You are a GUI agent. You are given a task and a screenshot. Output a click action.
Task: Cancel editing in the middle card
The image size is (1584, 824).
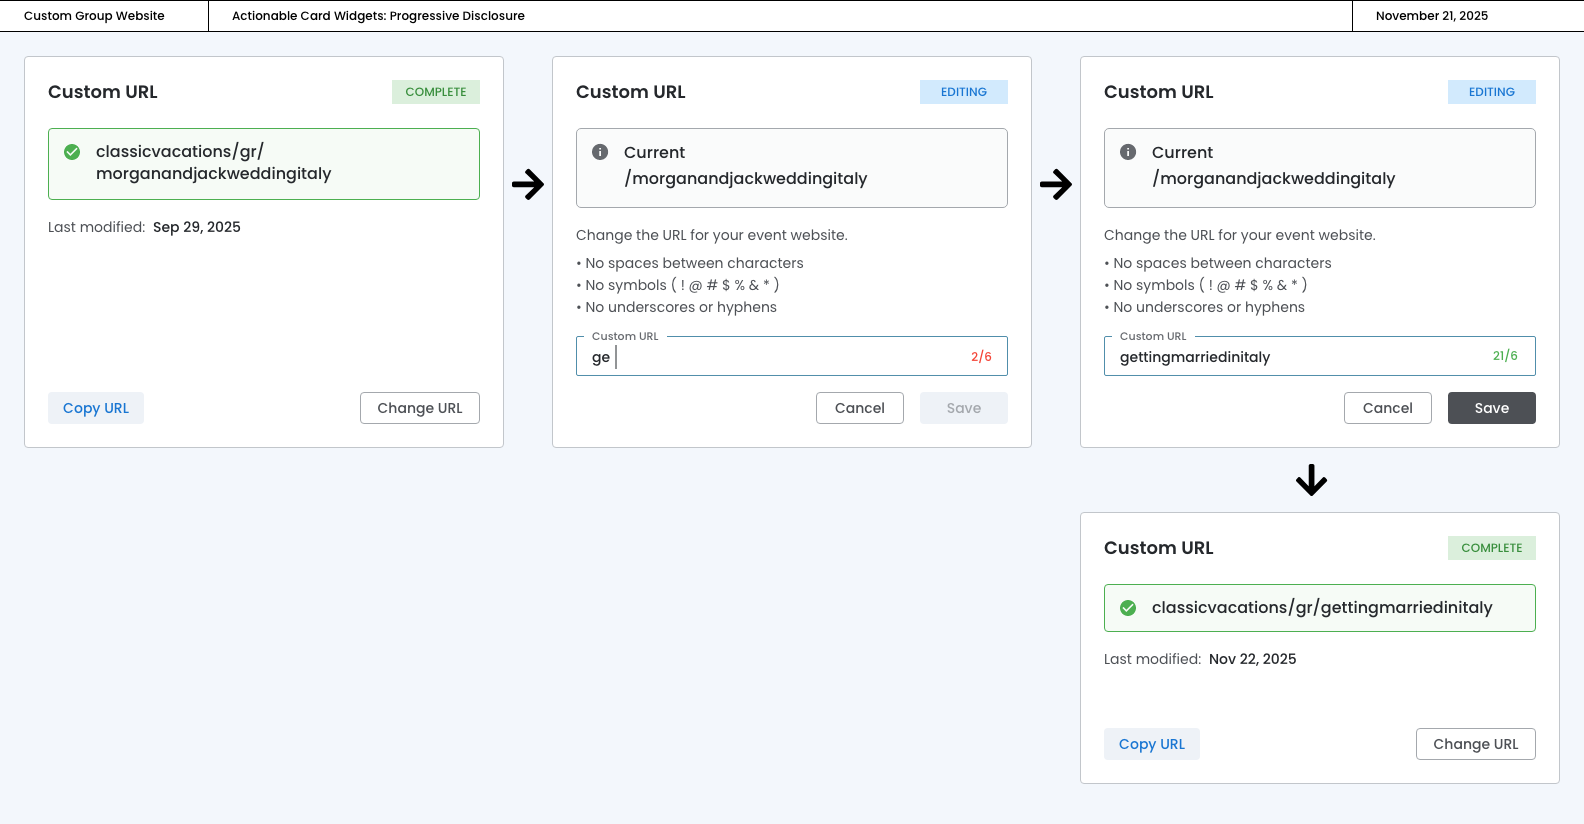[x=860, y=408]
